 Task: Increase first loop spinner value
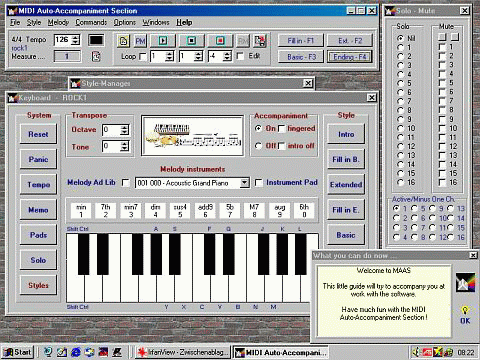pyautogui.click(x=170, y=53)
